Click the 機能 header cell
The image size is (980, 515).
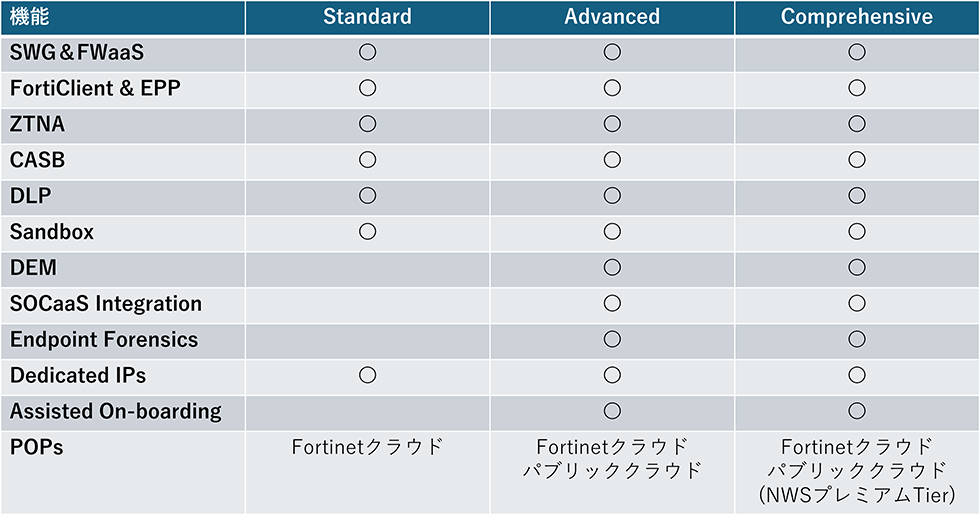29,17
